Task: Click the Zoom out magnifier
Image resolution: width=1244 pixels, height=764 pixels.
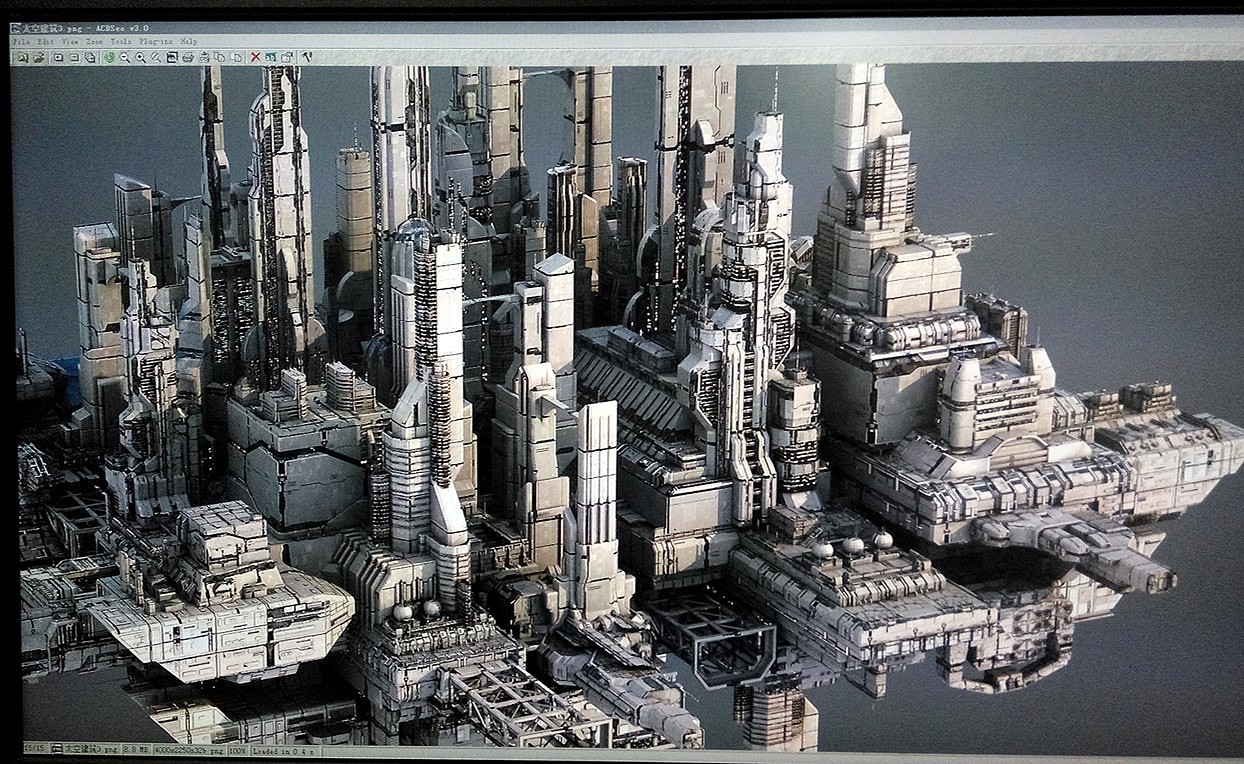Action: point(125,58)
